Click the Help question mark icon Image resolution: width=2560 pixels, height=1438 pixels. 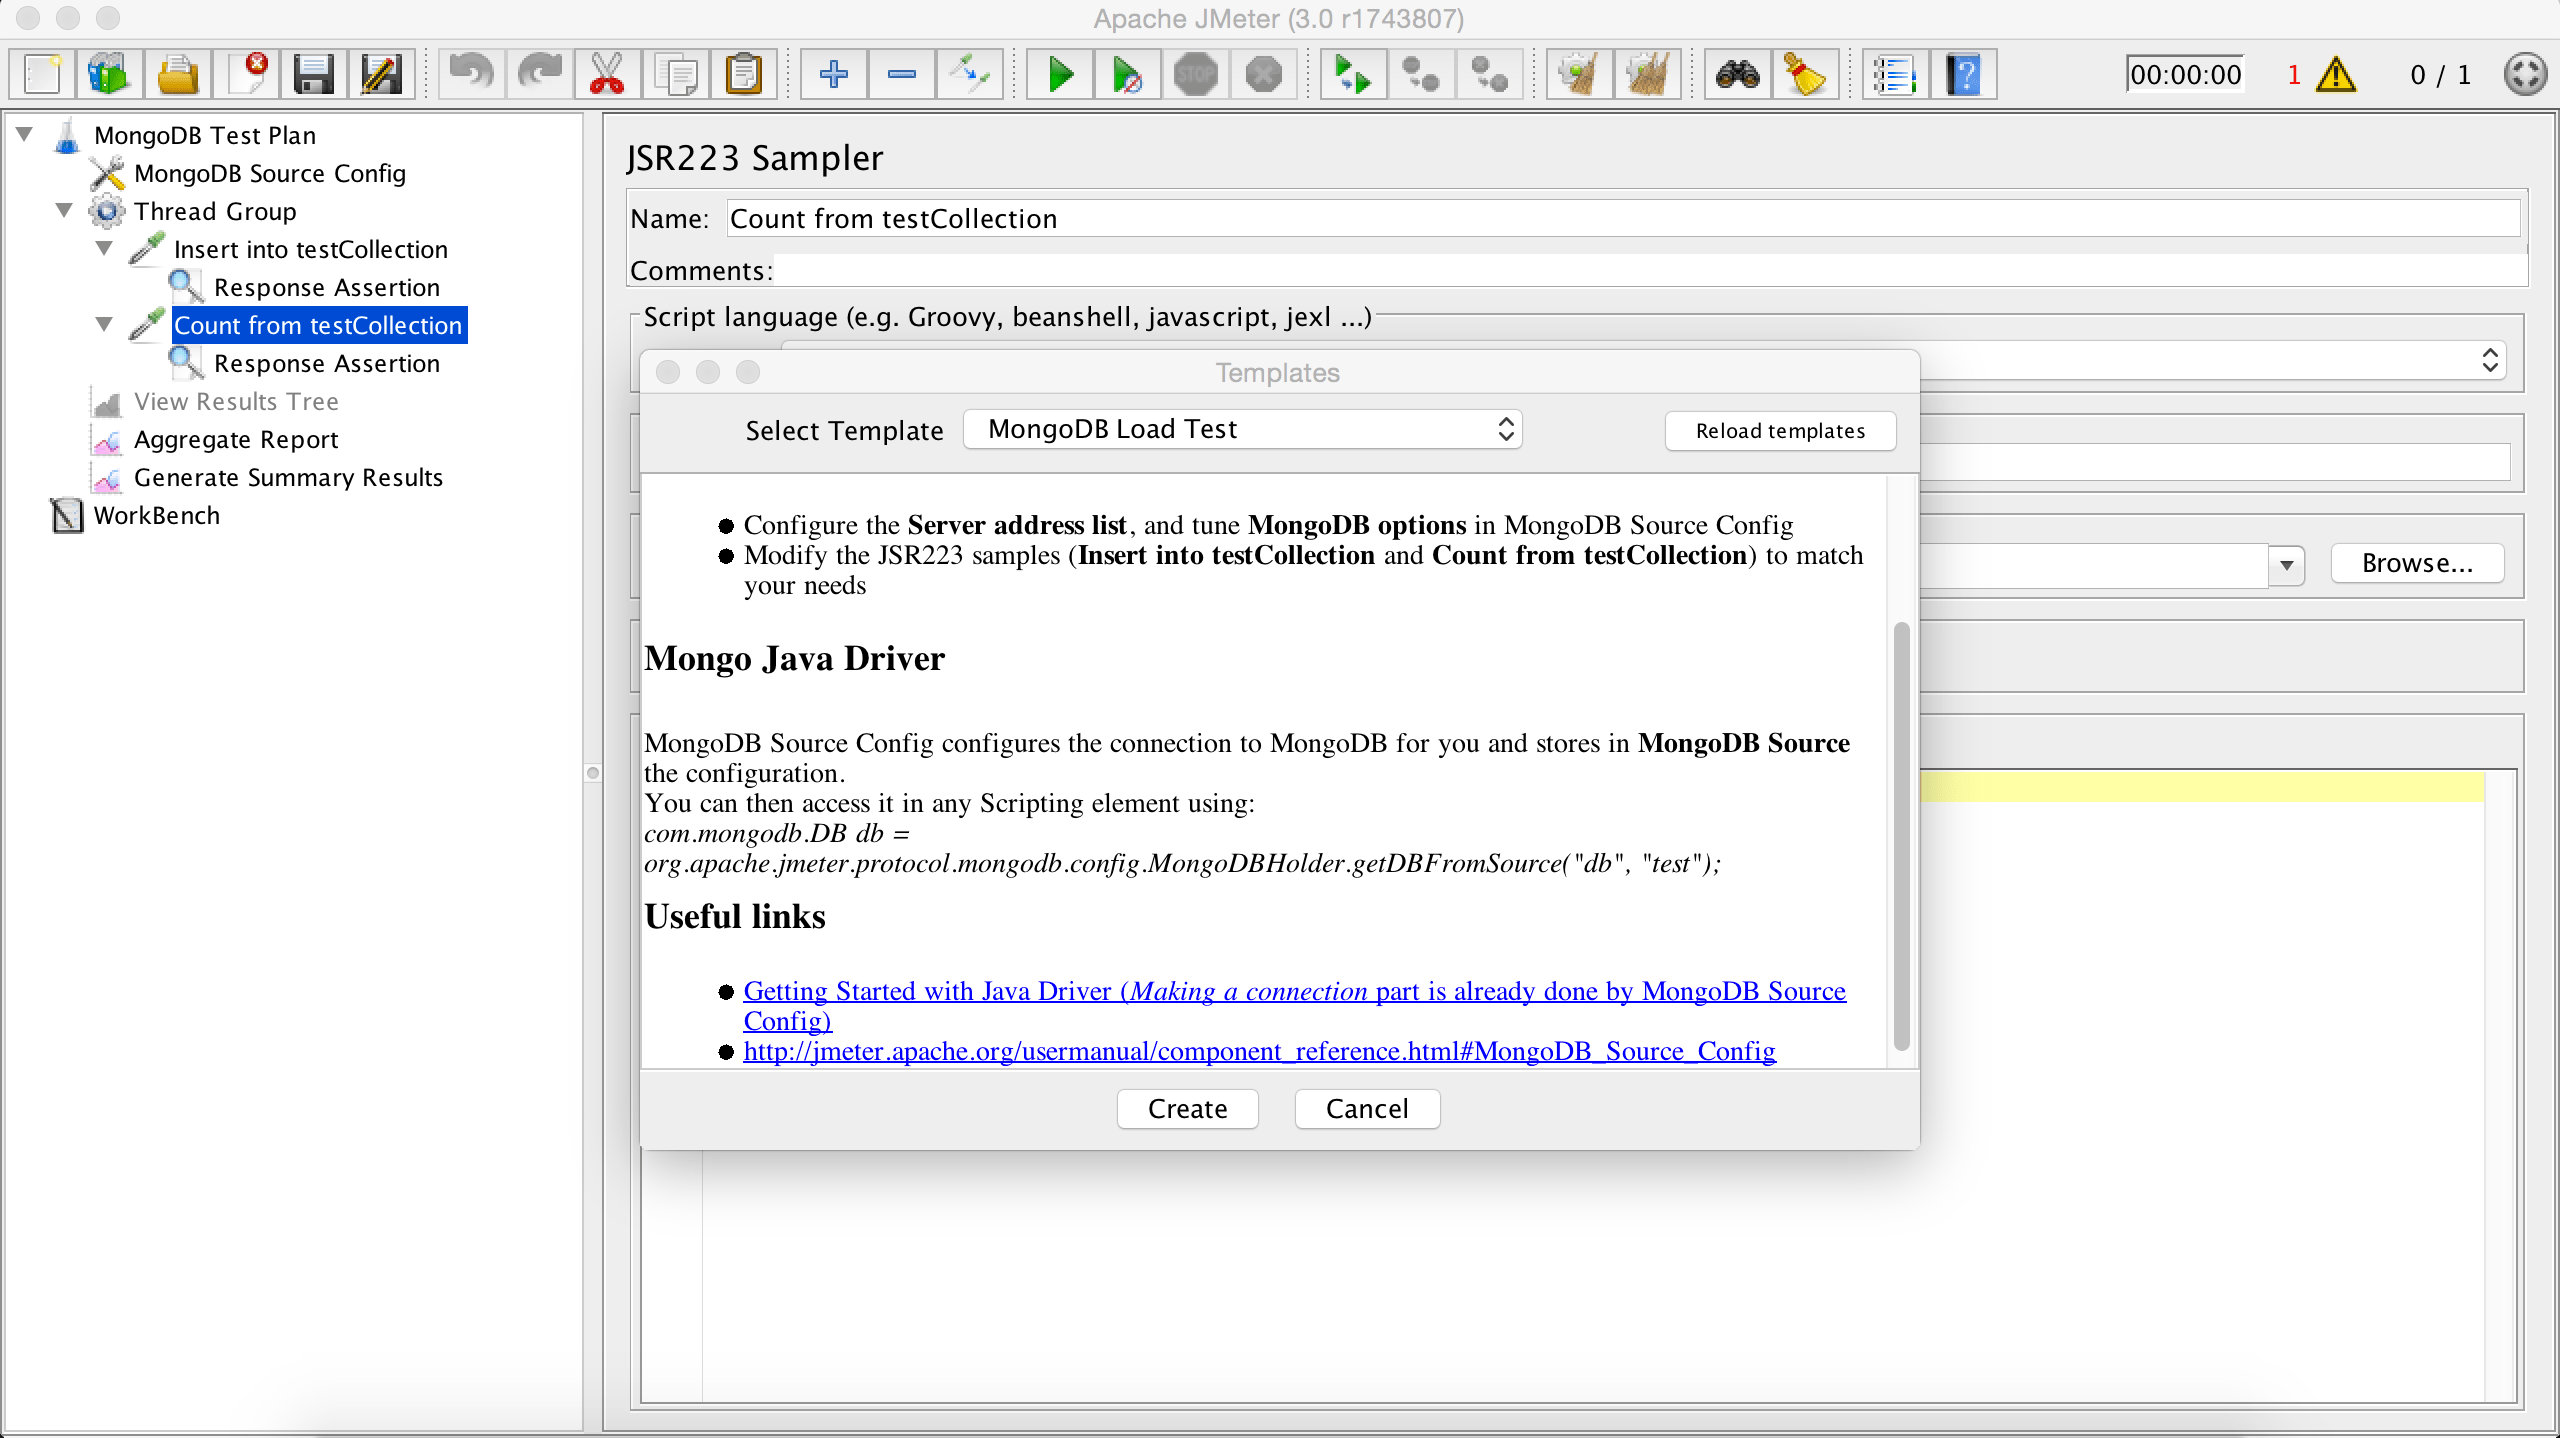tap(1963, 75)
